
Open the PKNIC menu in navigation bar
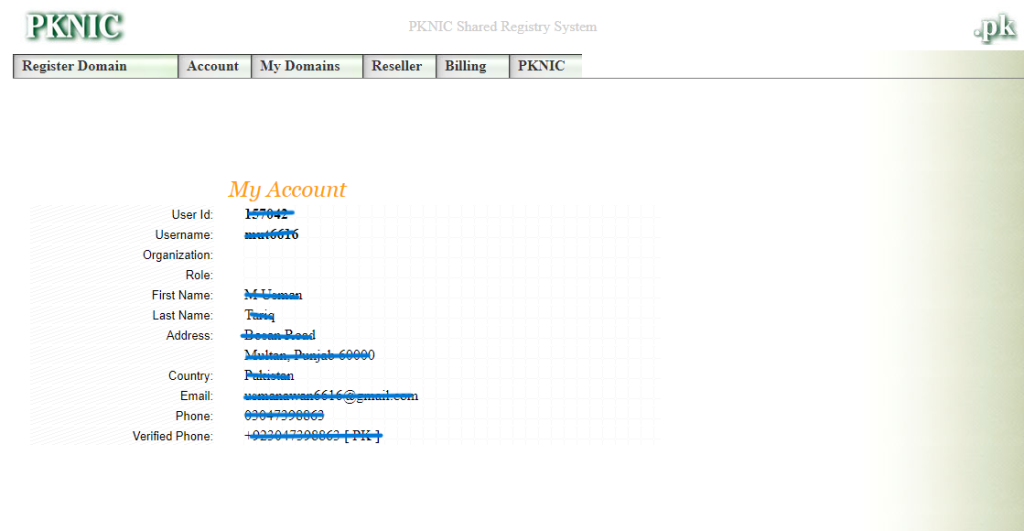click(541, 66)
